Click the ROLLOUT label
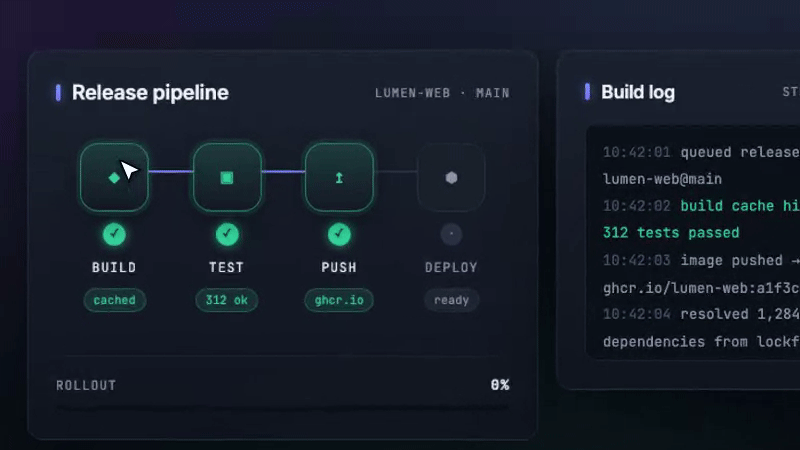Screen dimensions: 800x450 pyautogui.click(x=86, y=385)
